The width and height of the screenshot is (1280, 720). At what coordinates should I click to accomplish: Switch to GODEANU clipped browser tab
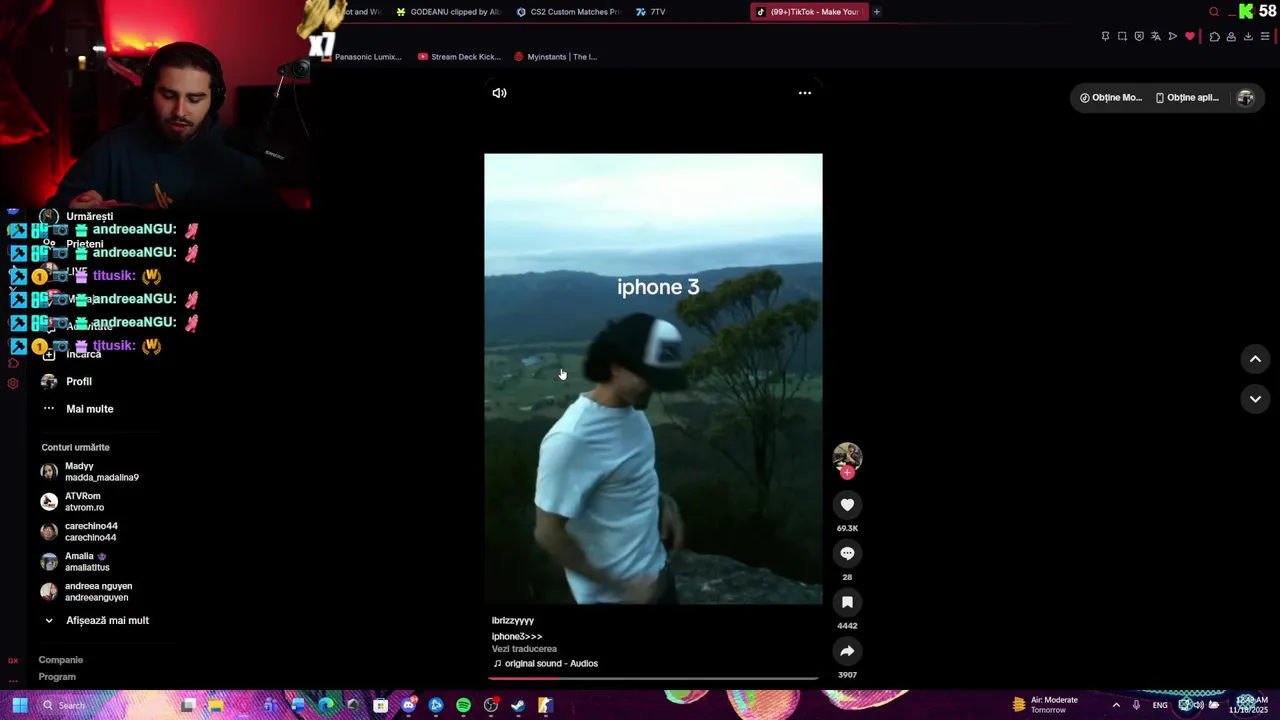coord(448,12)
